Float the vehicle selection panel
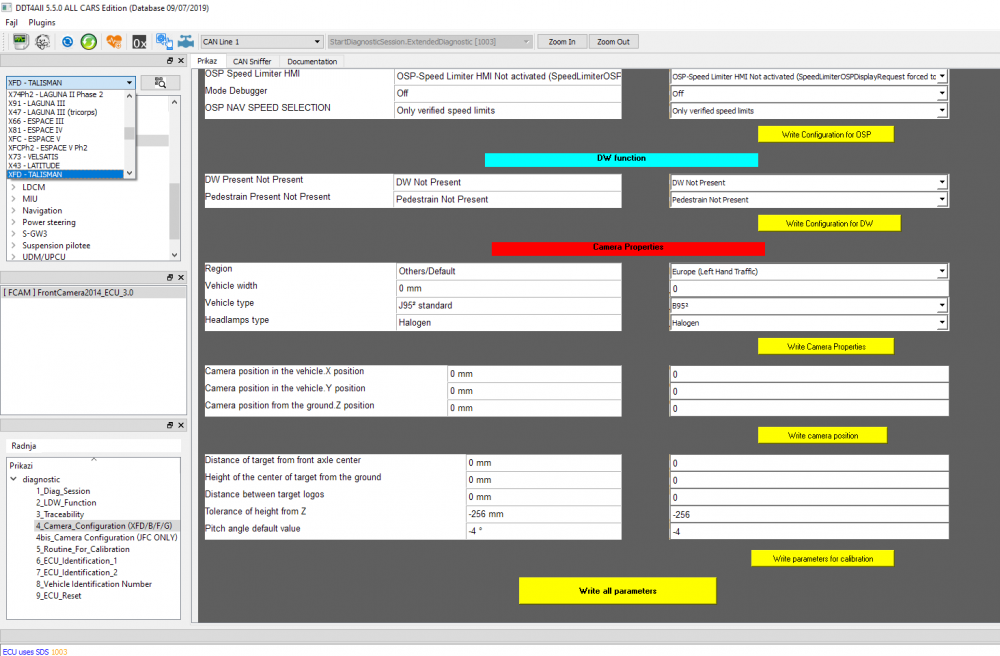Screen dimensions: 1000x656 coord(170,61)
